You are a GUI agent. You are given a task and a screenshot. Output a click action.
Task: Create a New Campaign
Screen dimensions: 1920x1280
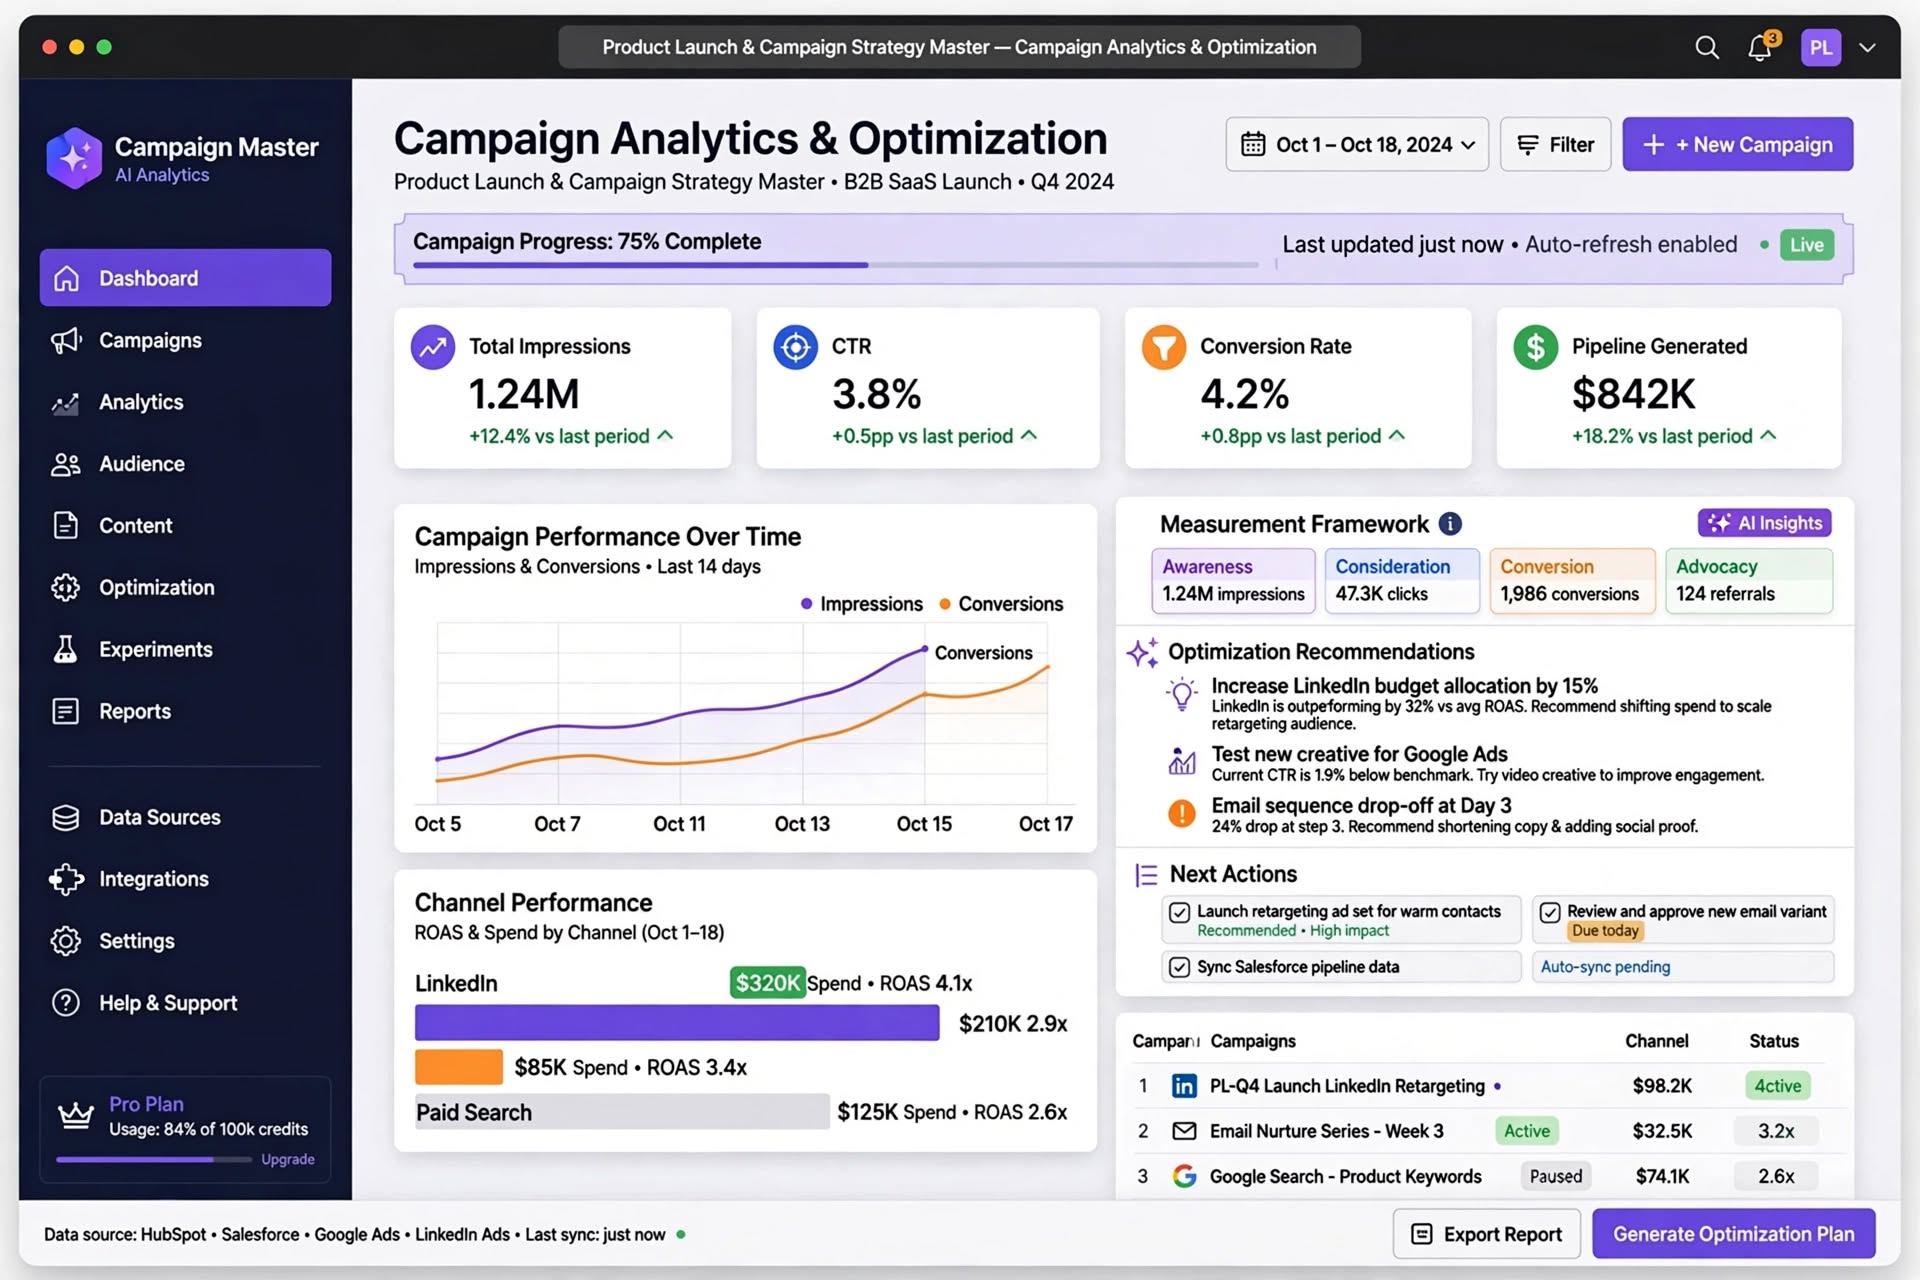point(1737,145)
